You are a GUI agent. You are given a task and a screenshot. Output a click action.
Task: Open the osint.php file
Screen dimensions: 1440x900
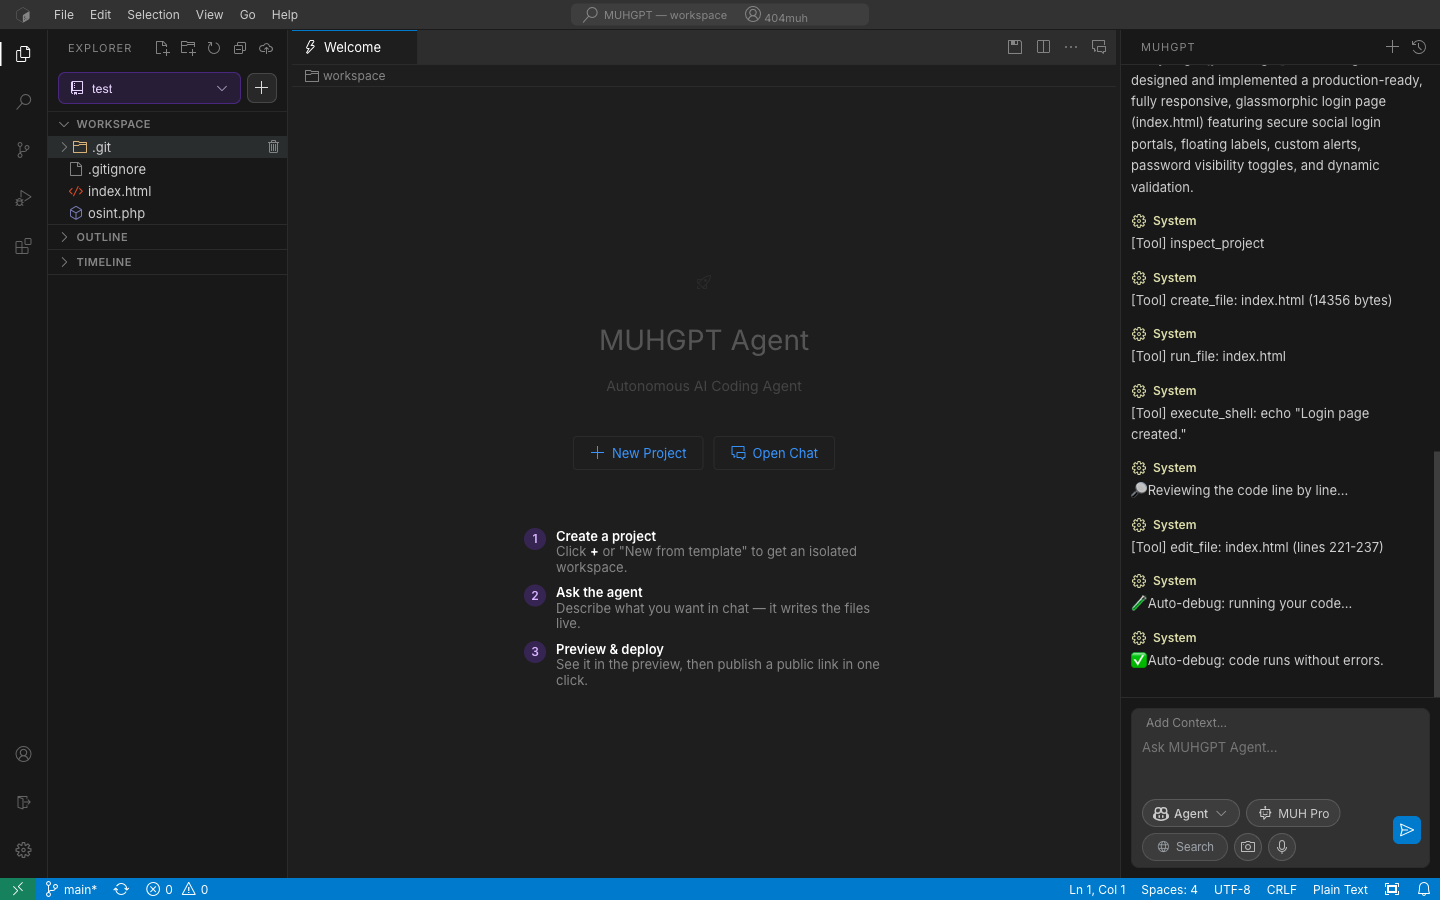[167, 213]
